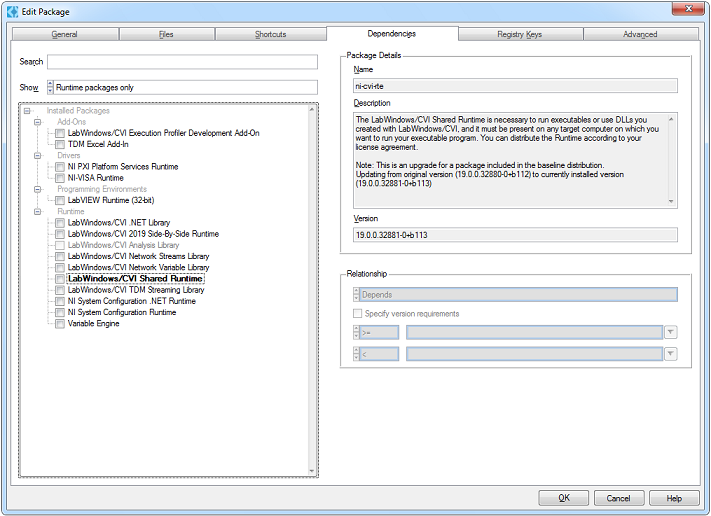Check LabWindows/CVI Network Variable Library
Viewport: 711px width, 516px height.
tap(60, 268)
